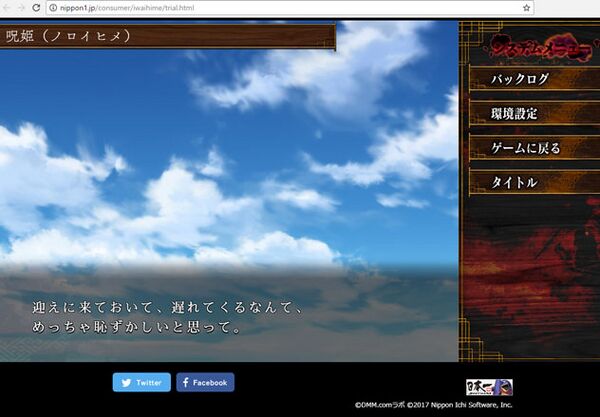Select the タイトル menu item
This screenshot has height=417, width=600.
pos(535,182)
